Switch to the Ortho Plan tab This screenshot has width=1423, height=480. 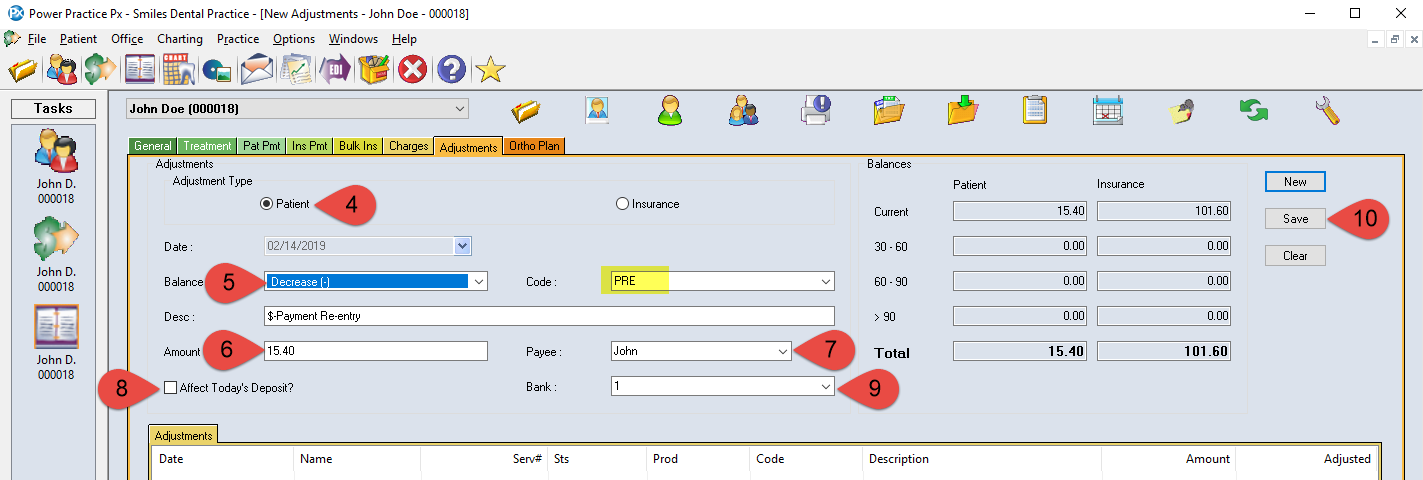point(534,146)
